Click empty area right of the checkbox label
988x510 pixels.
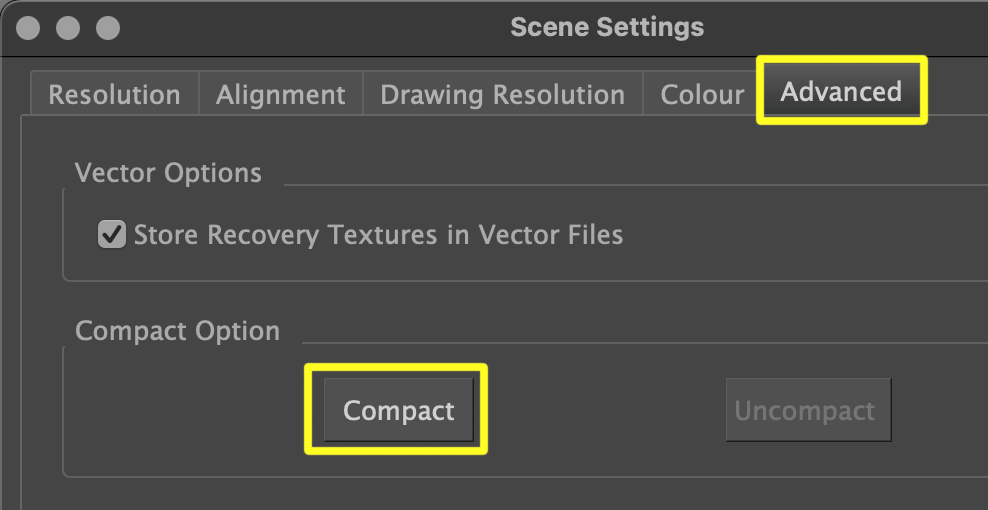(800, 235)
